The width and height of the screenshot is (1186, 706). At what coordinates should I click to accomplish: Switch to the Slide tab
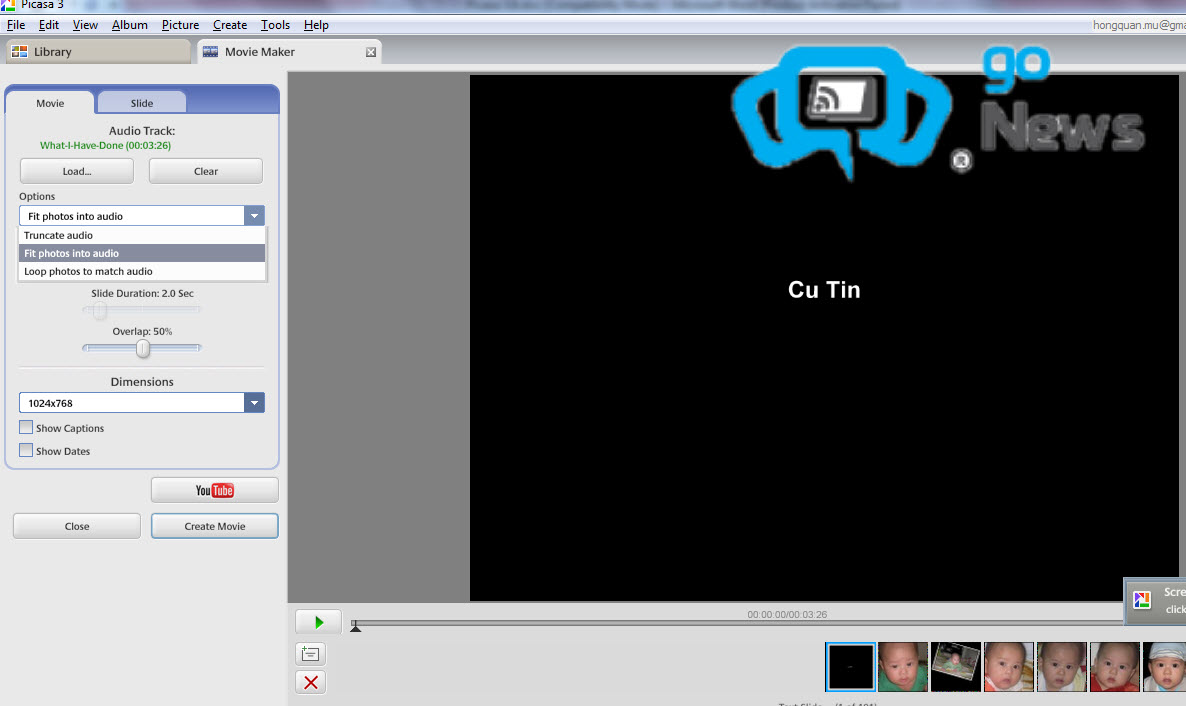[141, 103]
